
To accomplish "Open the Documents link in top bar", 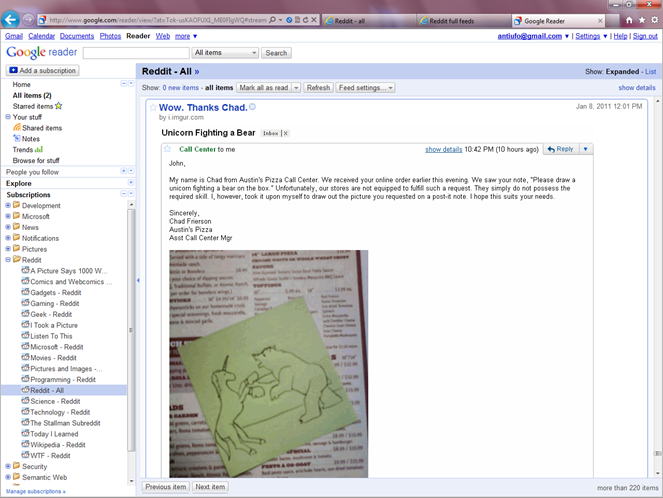I will tap(77, 36).
